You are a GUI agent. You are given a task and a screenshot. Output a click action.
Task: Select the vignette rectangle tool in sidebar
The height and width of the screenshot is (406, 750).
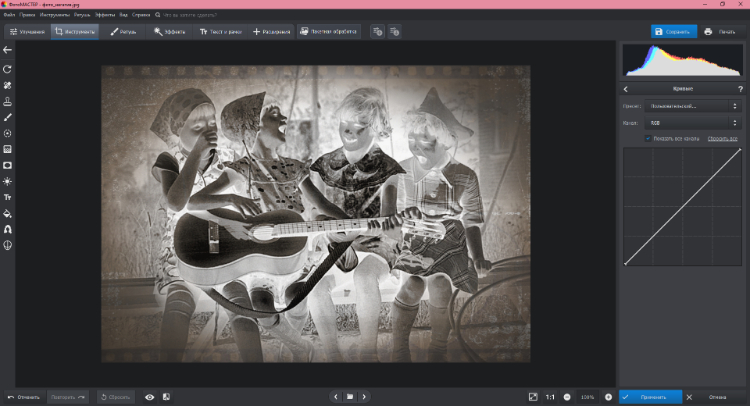coord(8,165)
